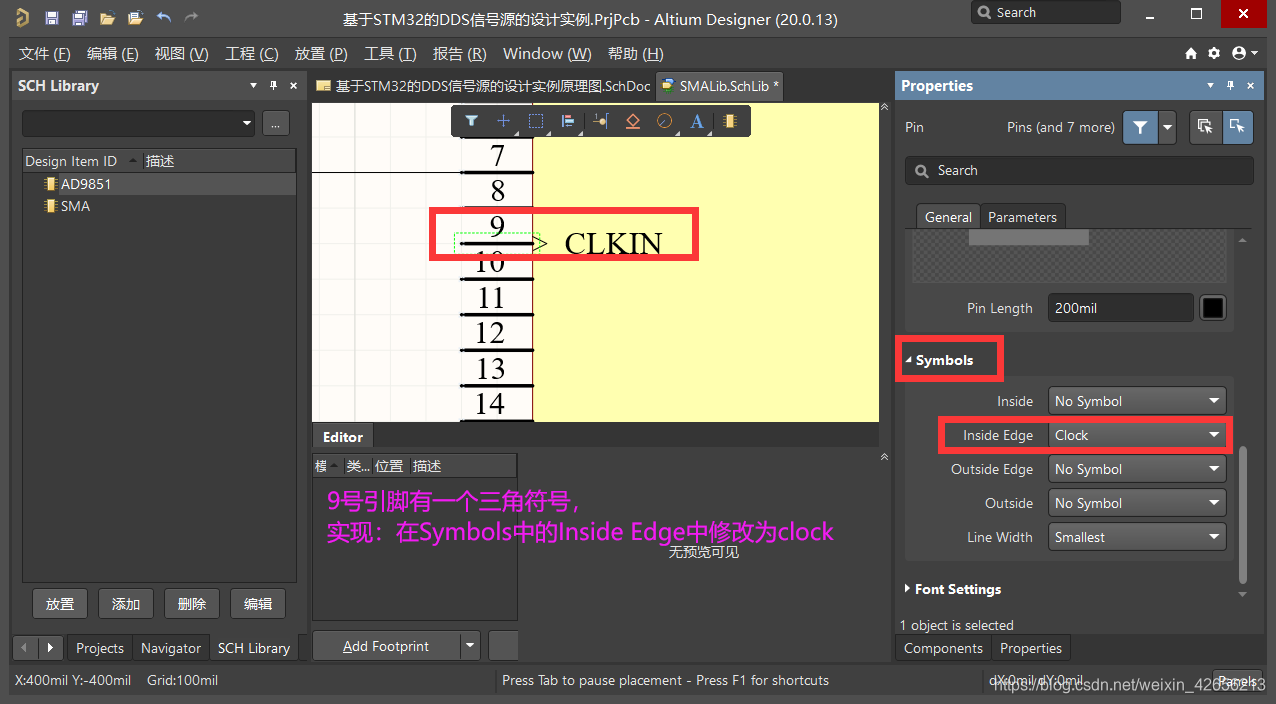Click the Properties panel filter funnel button
Screen dimensions: 1276x704
(1140, 127)
